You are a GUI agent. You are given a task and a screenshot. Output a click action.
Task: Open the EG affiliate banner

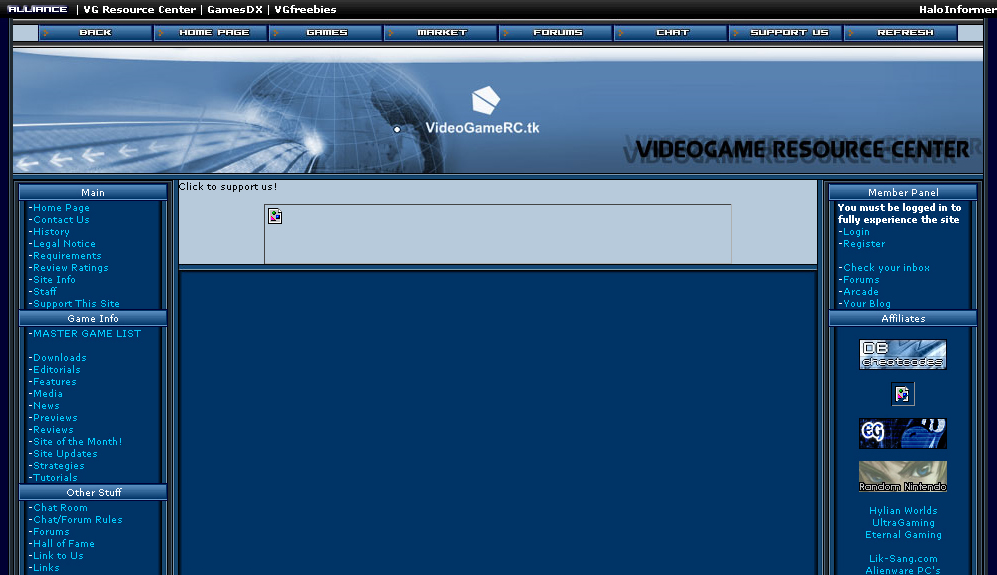(902, 433)
